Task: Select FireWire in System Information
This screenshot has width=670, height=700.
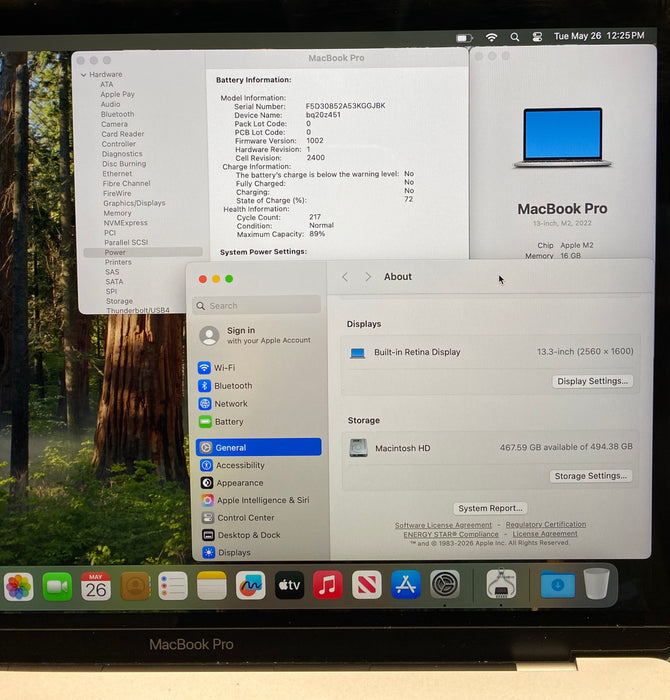Action: tap(117, 193)
